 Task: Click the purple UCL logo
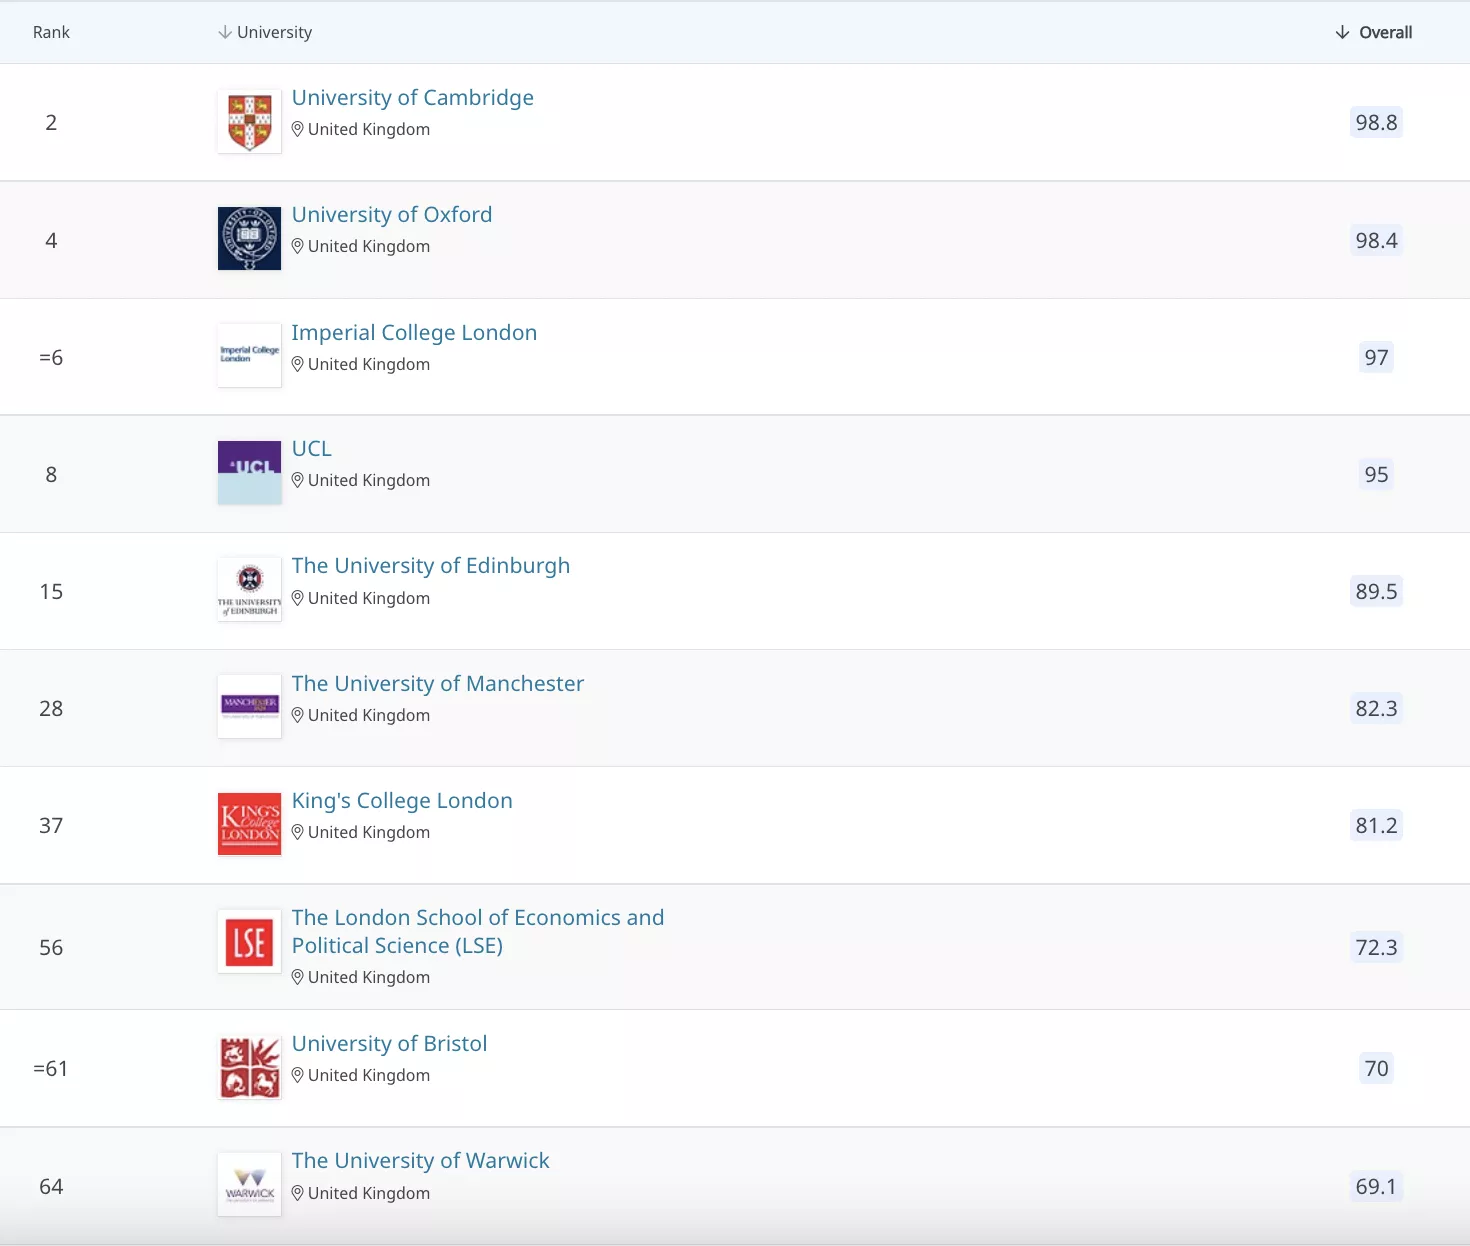click(249, 472)
